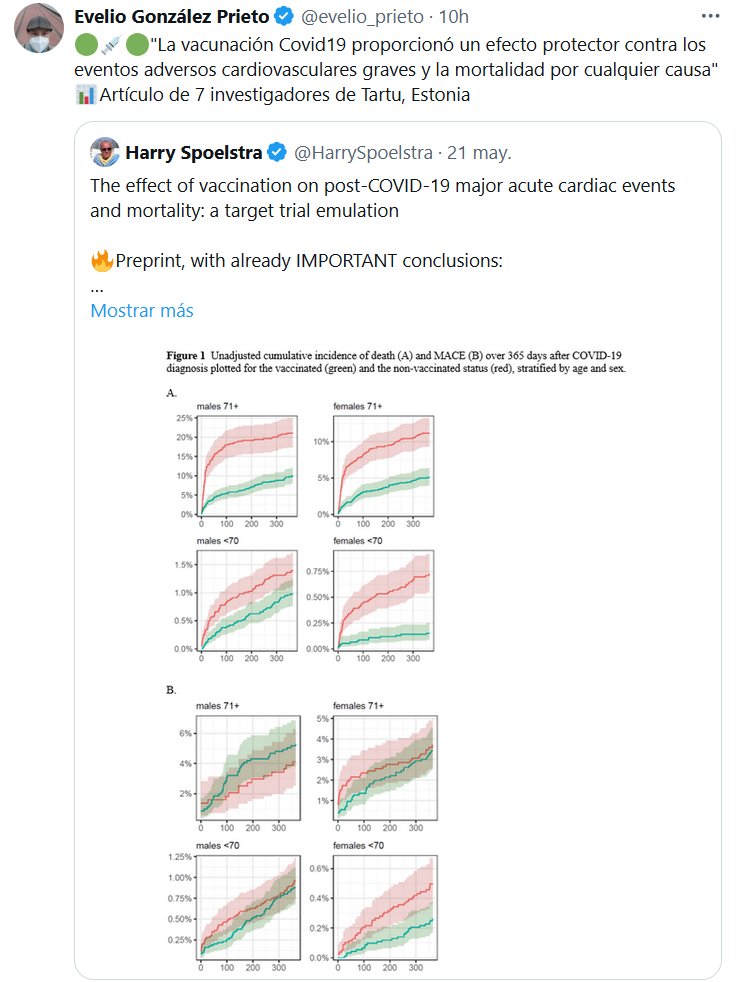Click the verified badge next to Evelio González Prieto
742x982 pixels.
pyautogui.click(x=283, y=17)
